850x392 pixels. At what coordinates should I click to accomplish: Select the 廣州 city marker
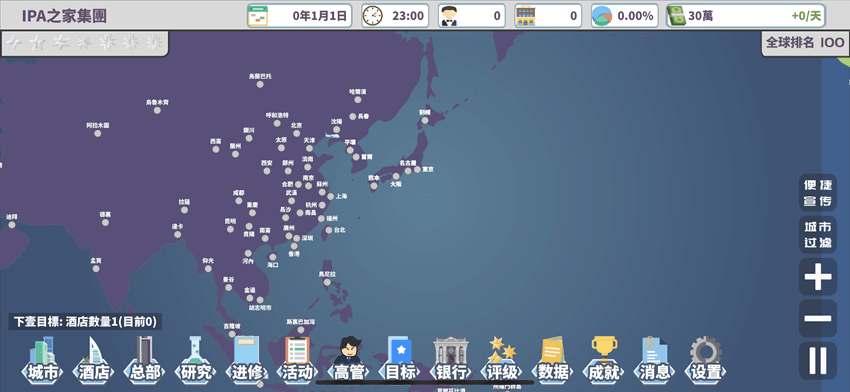289,236
